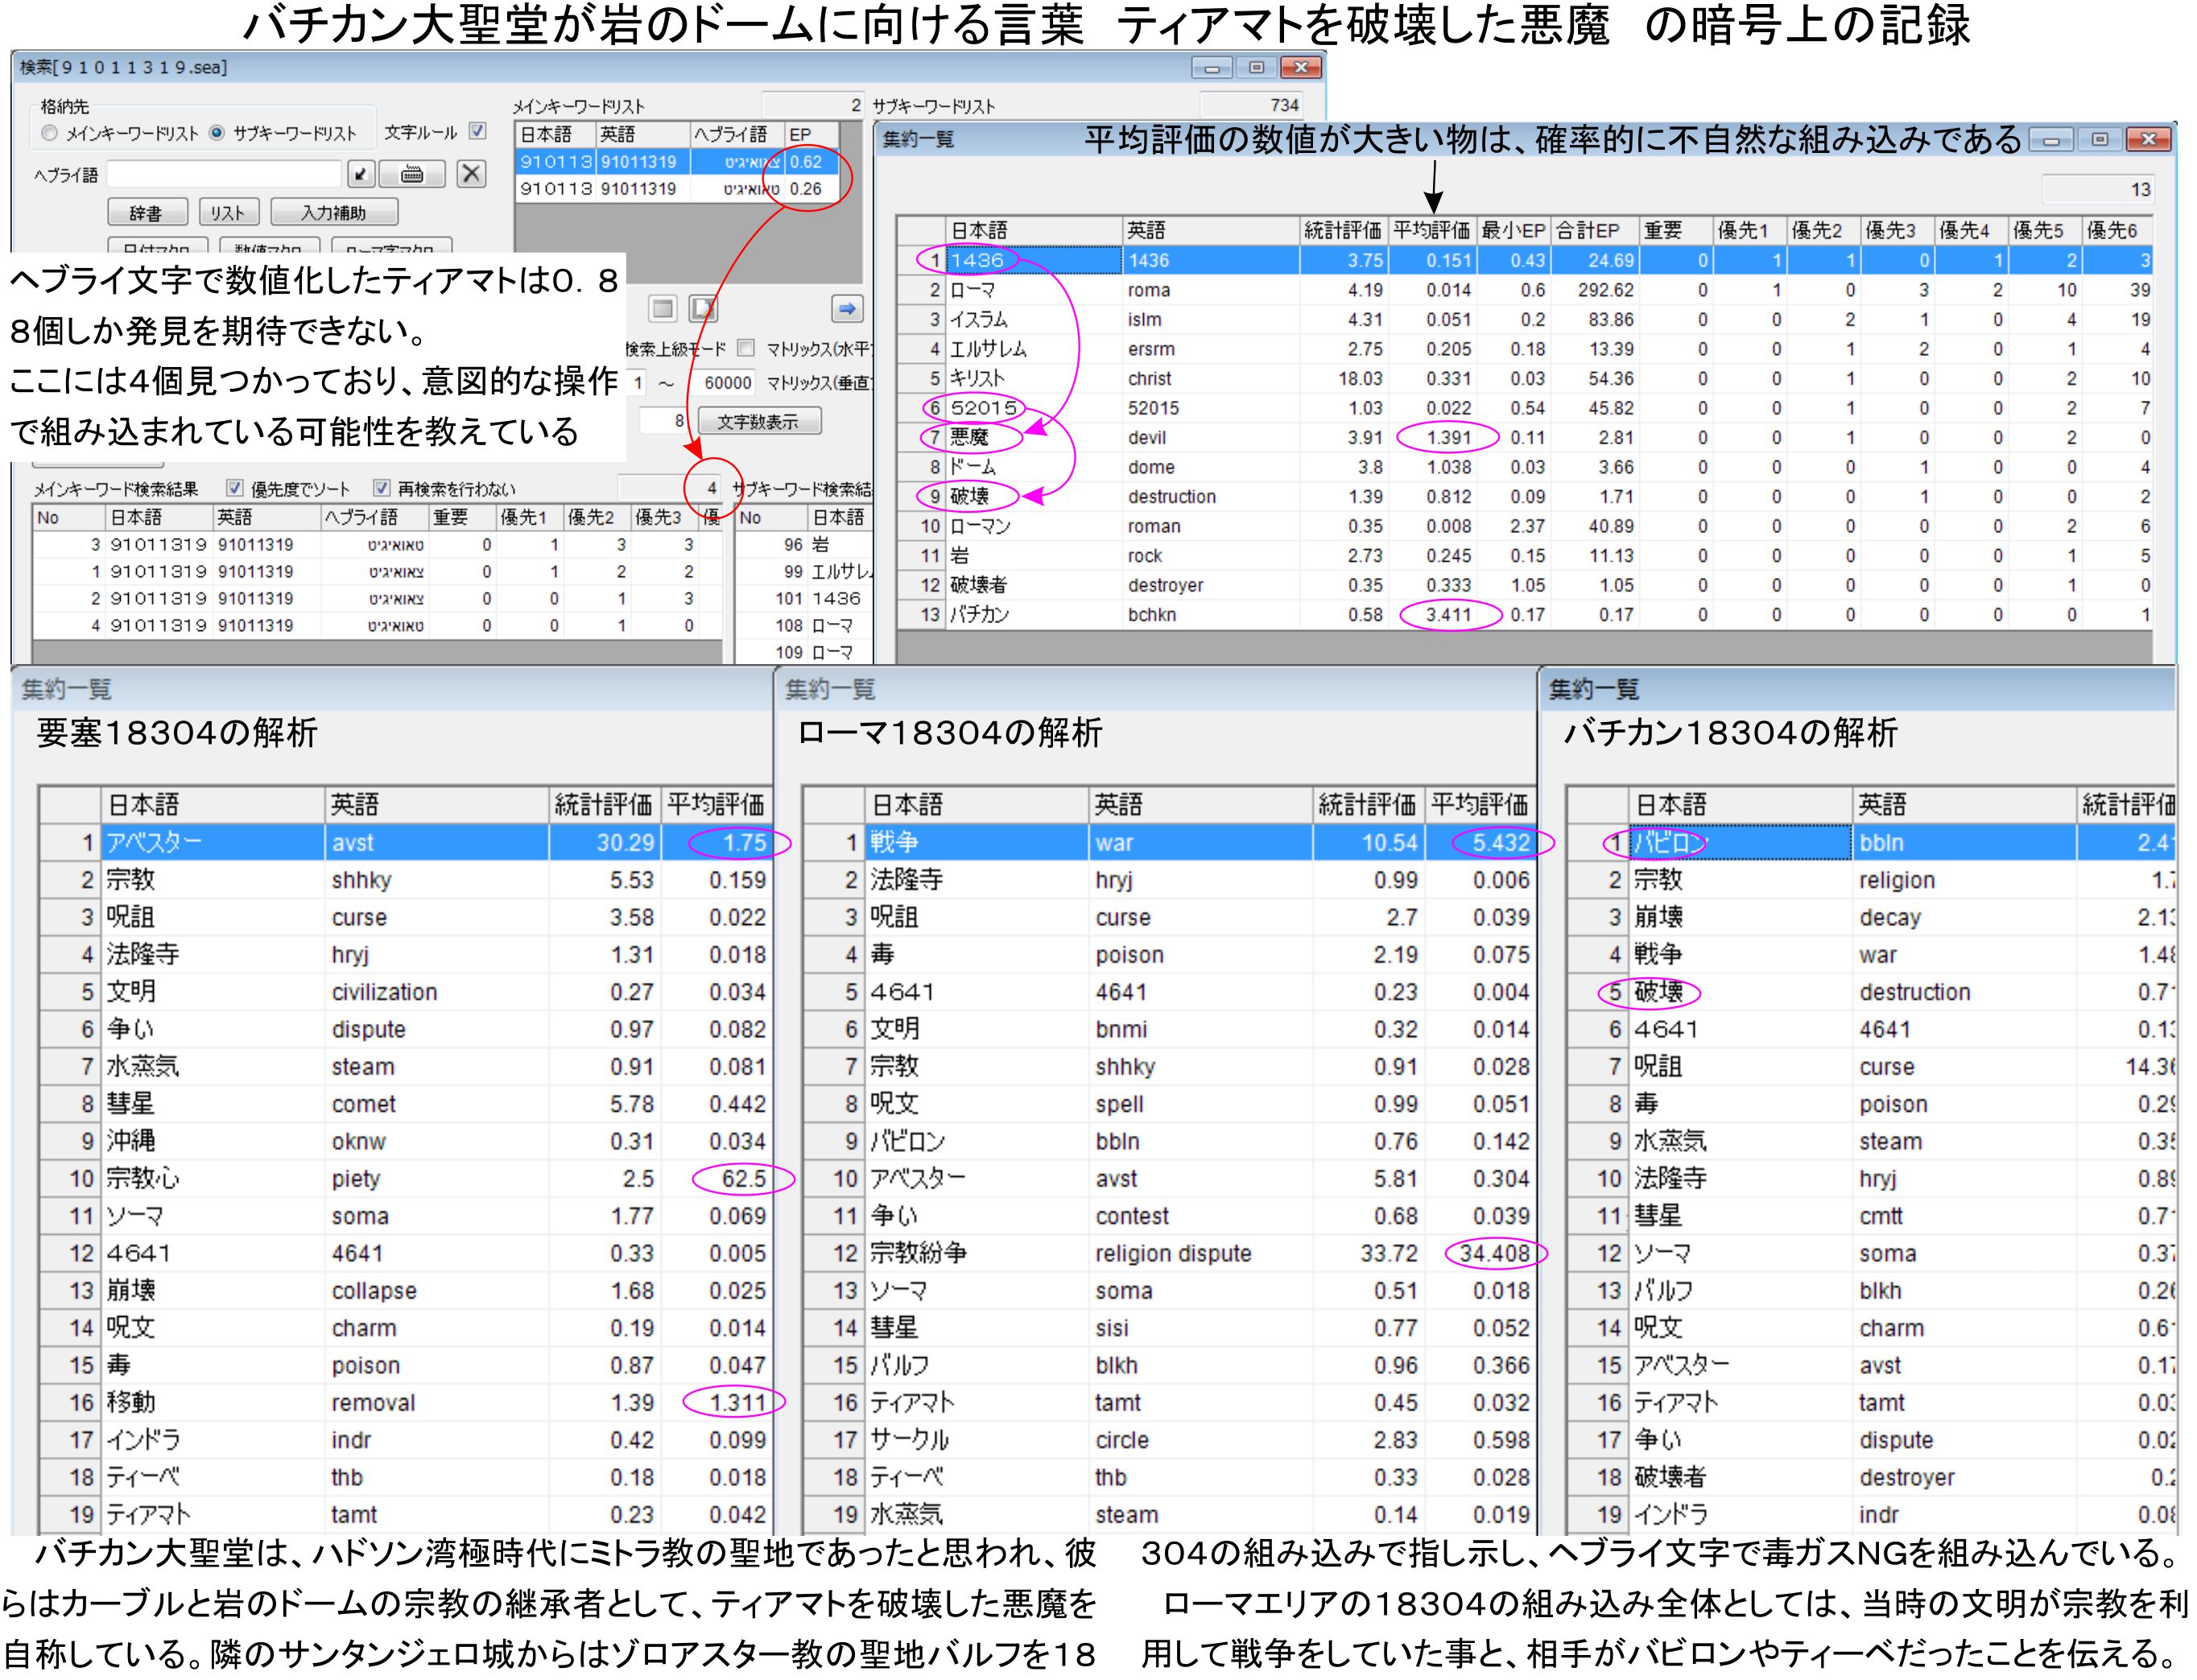Select メインキーワードリスト radio button

tap(49, 133)
